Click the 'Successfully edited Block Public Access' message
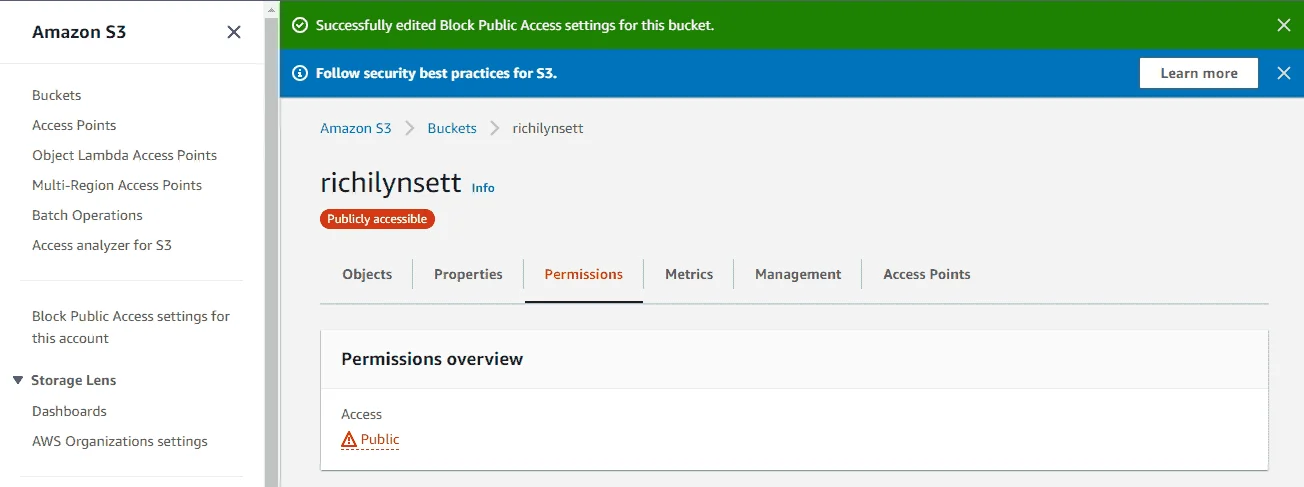 tap(515, 25)
